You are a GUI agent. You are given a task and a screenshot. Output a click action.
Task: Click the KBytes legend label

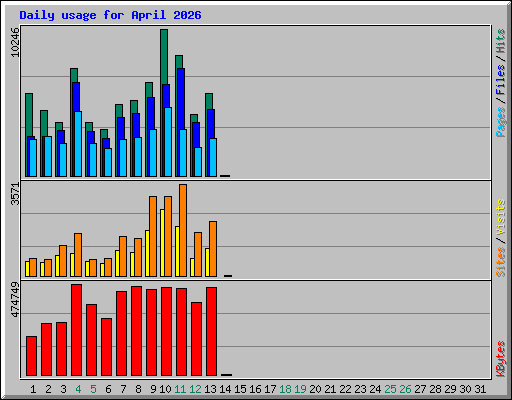tap(501, 359)
